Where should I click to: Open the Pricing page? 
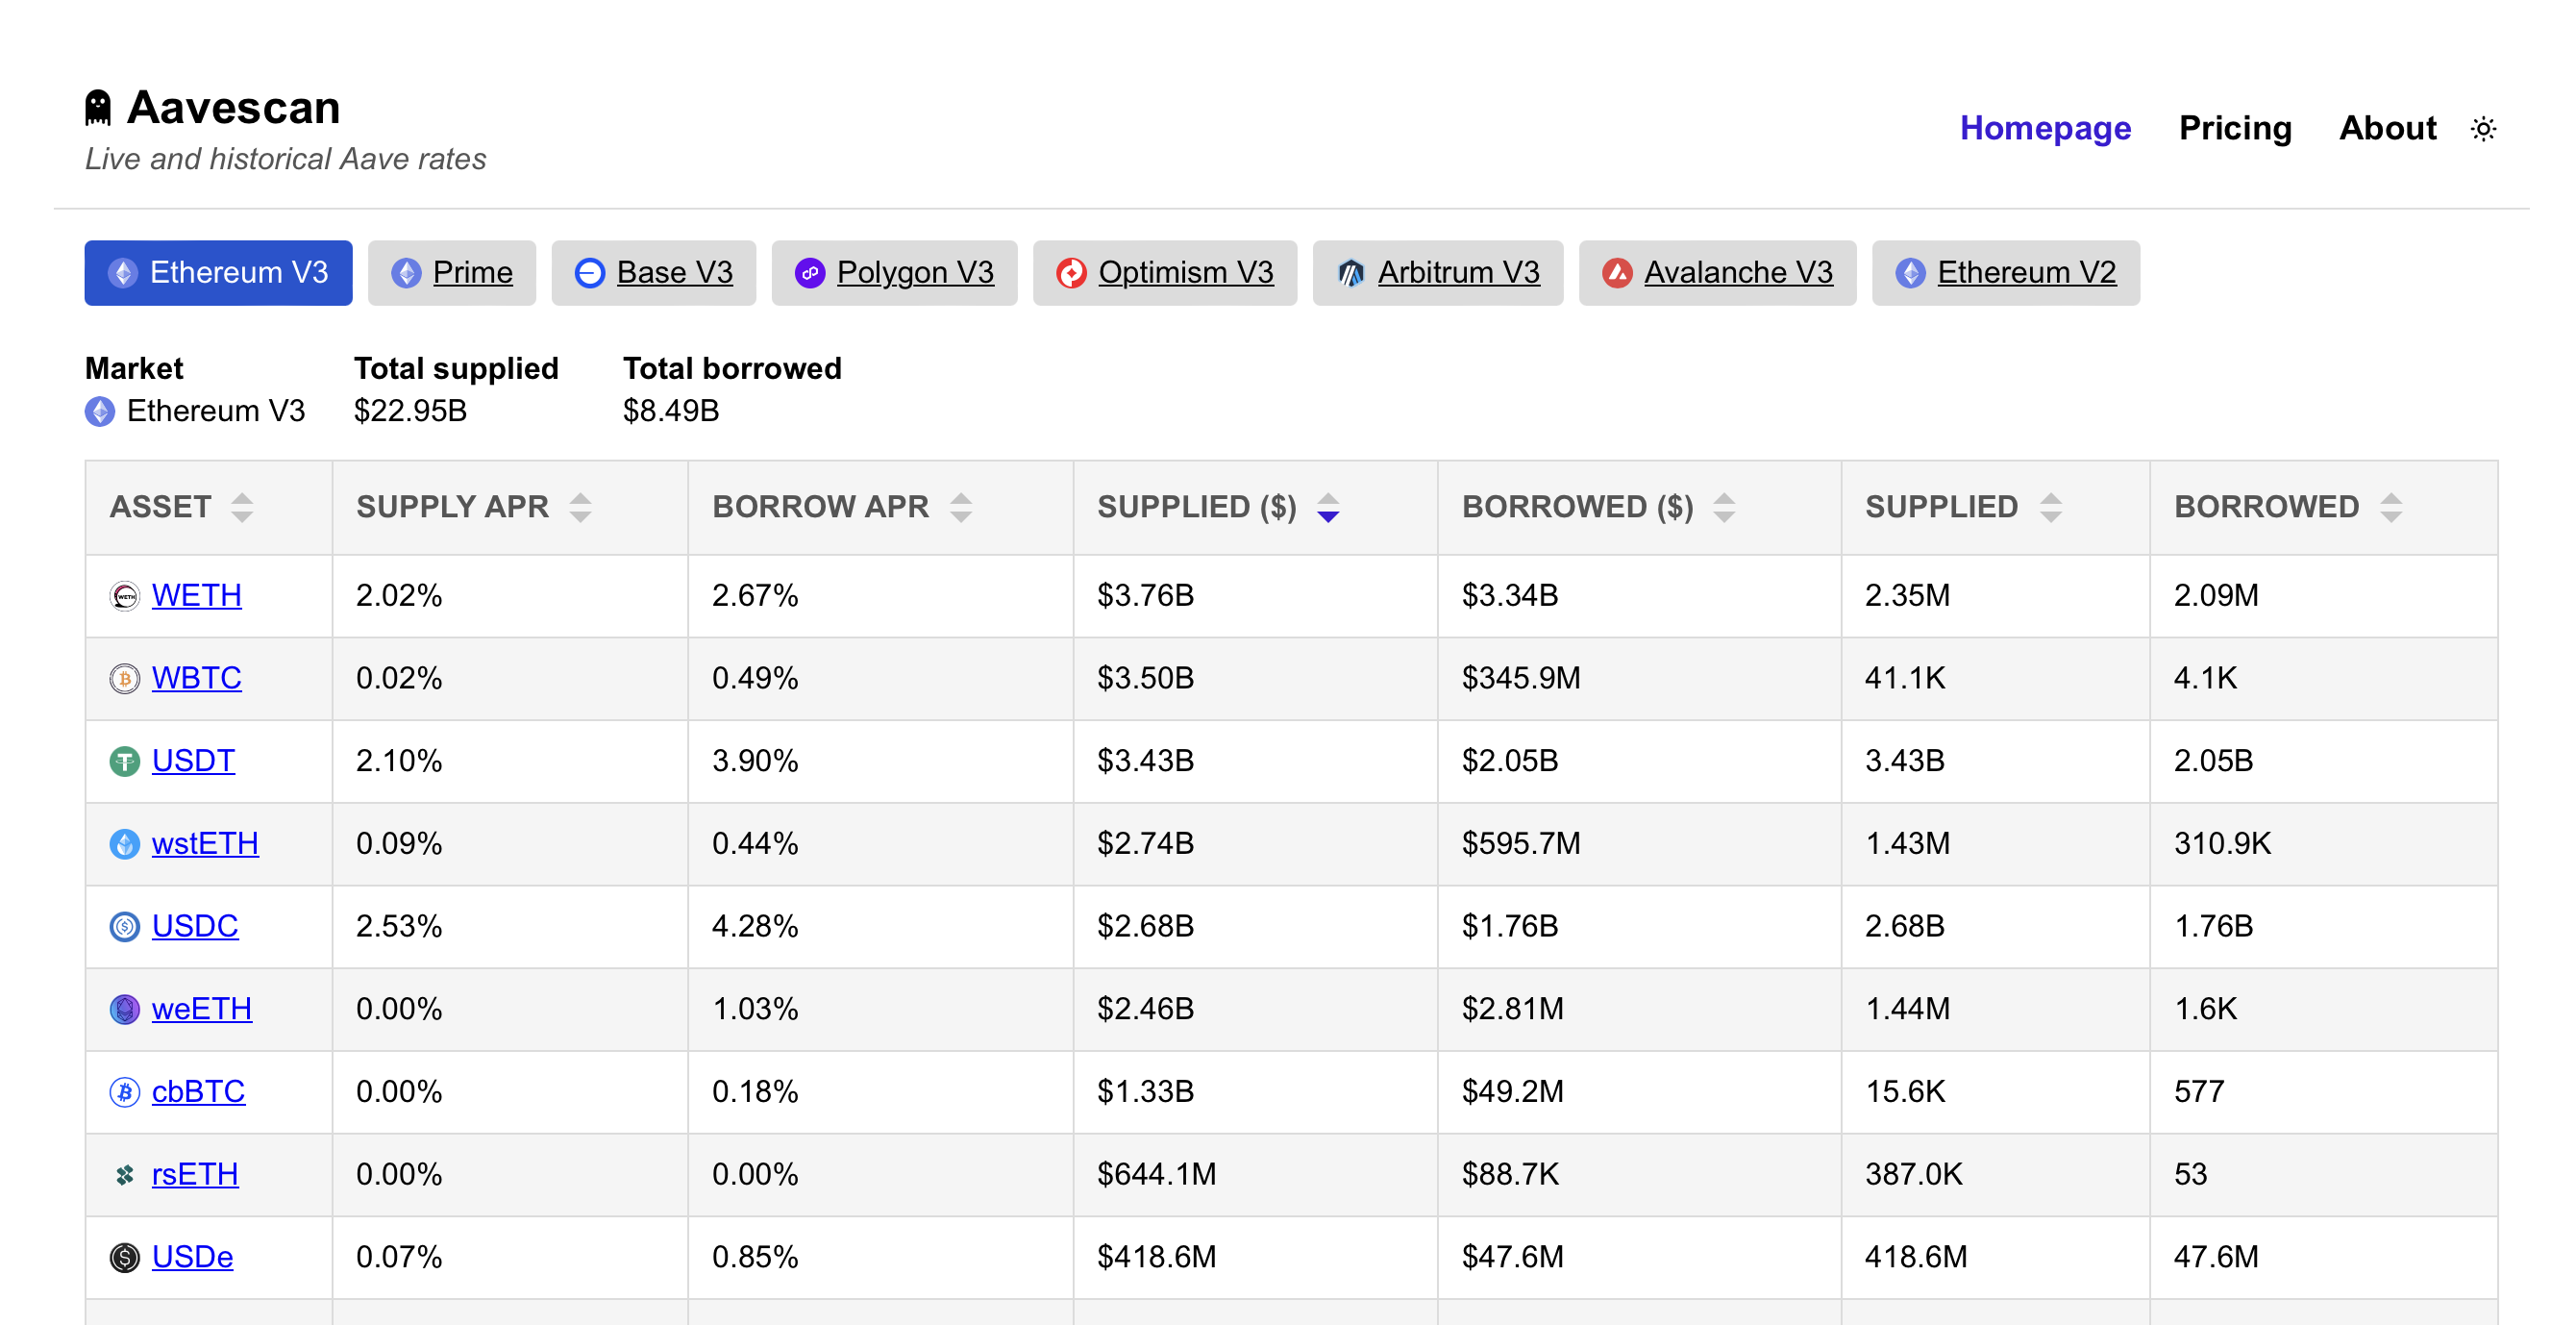(x=2235, y=128)
